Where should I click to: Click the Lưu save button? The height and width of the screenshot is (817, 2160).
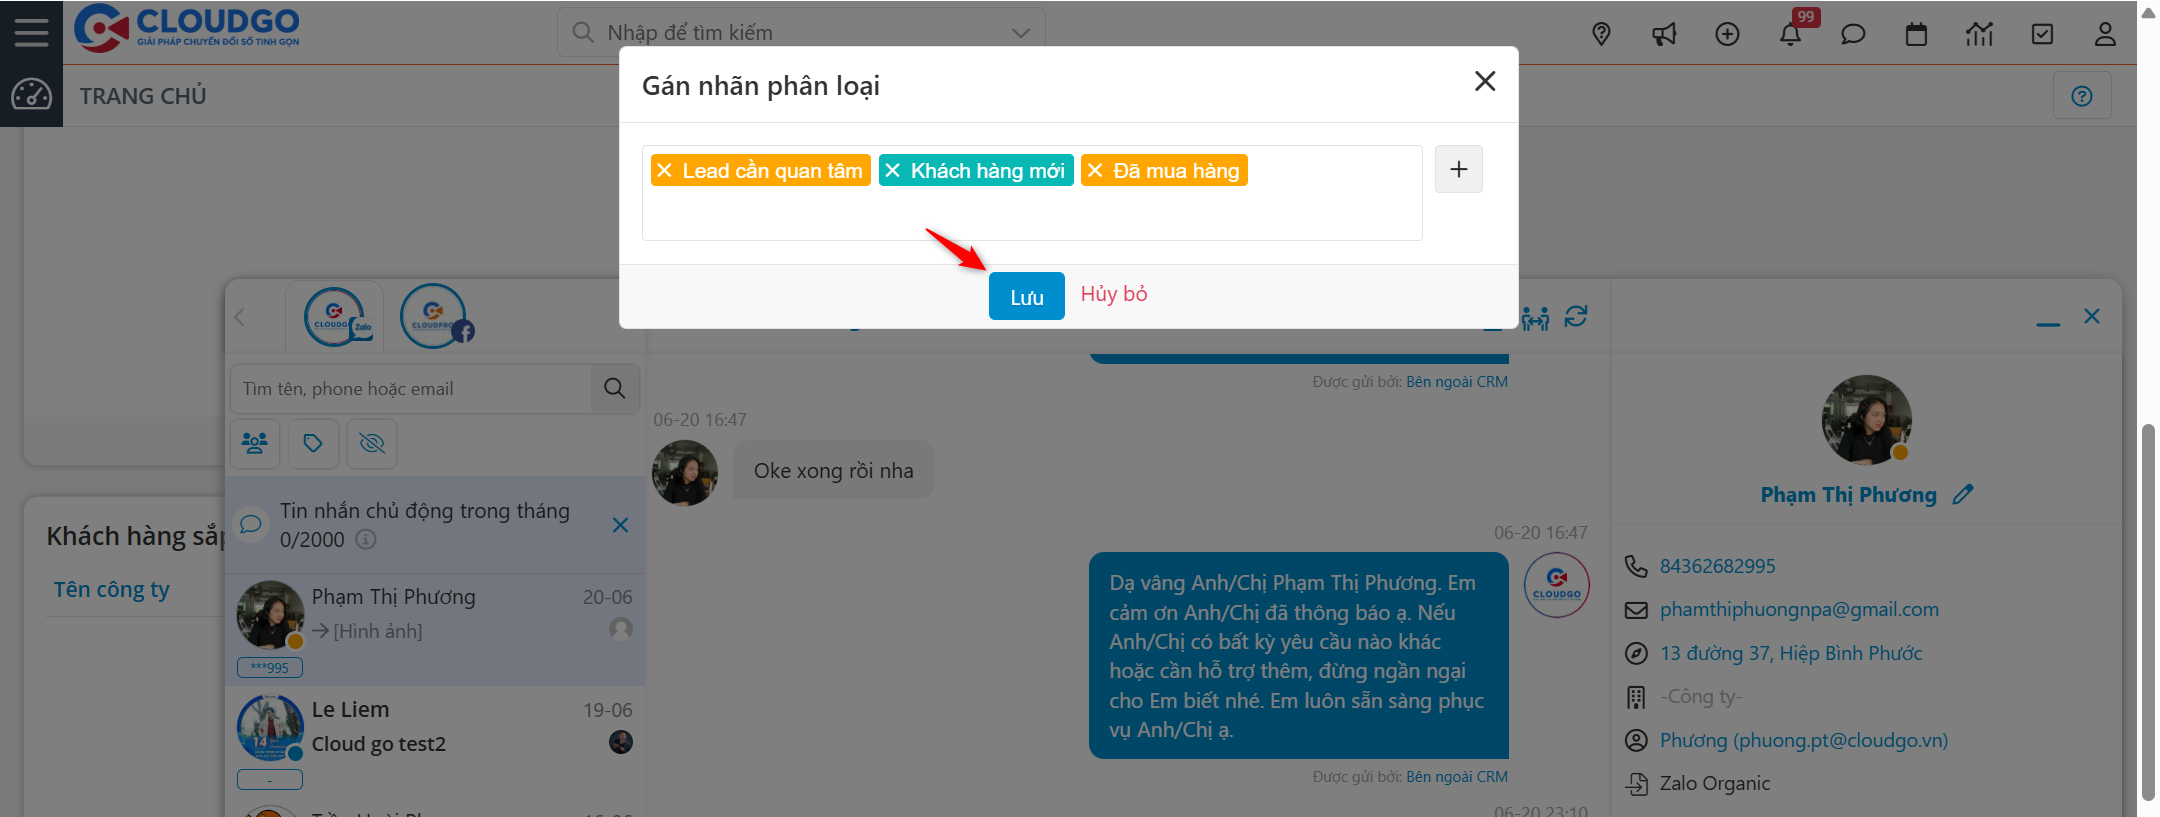point(1027,296)
